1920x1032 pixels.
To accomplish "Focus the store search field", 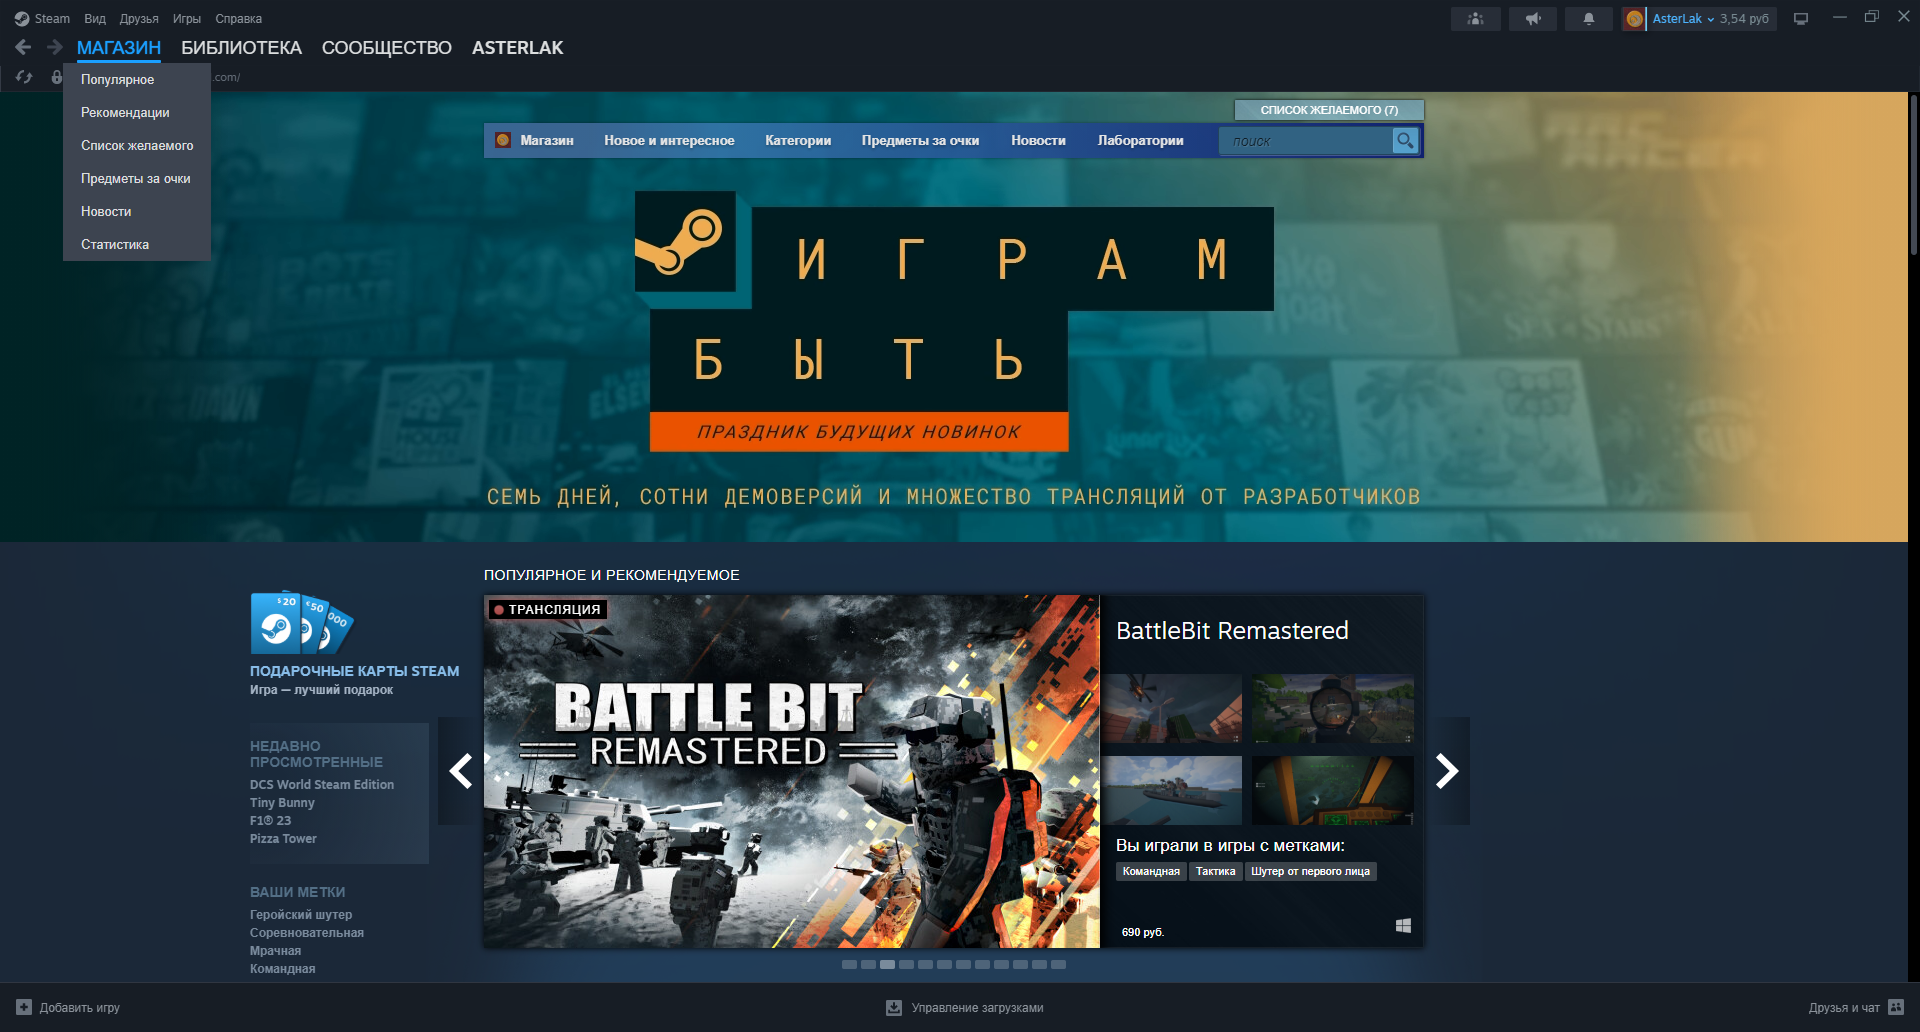I will 1306,141.
